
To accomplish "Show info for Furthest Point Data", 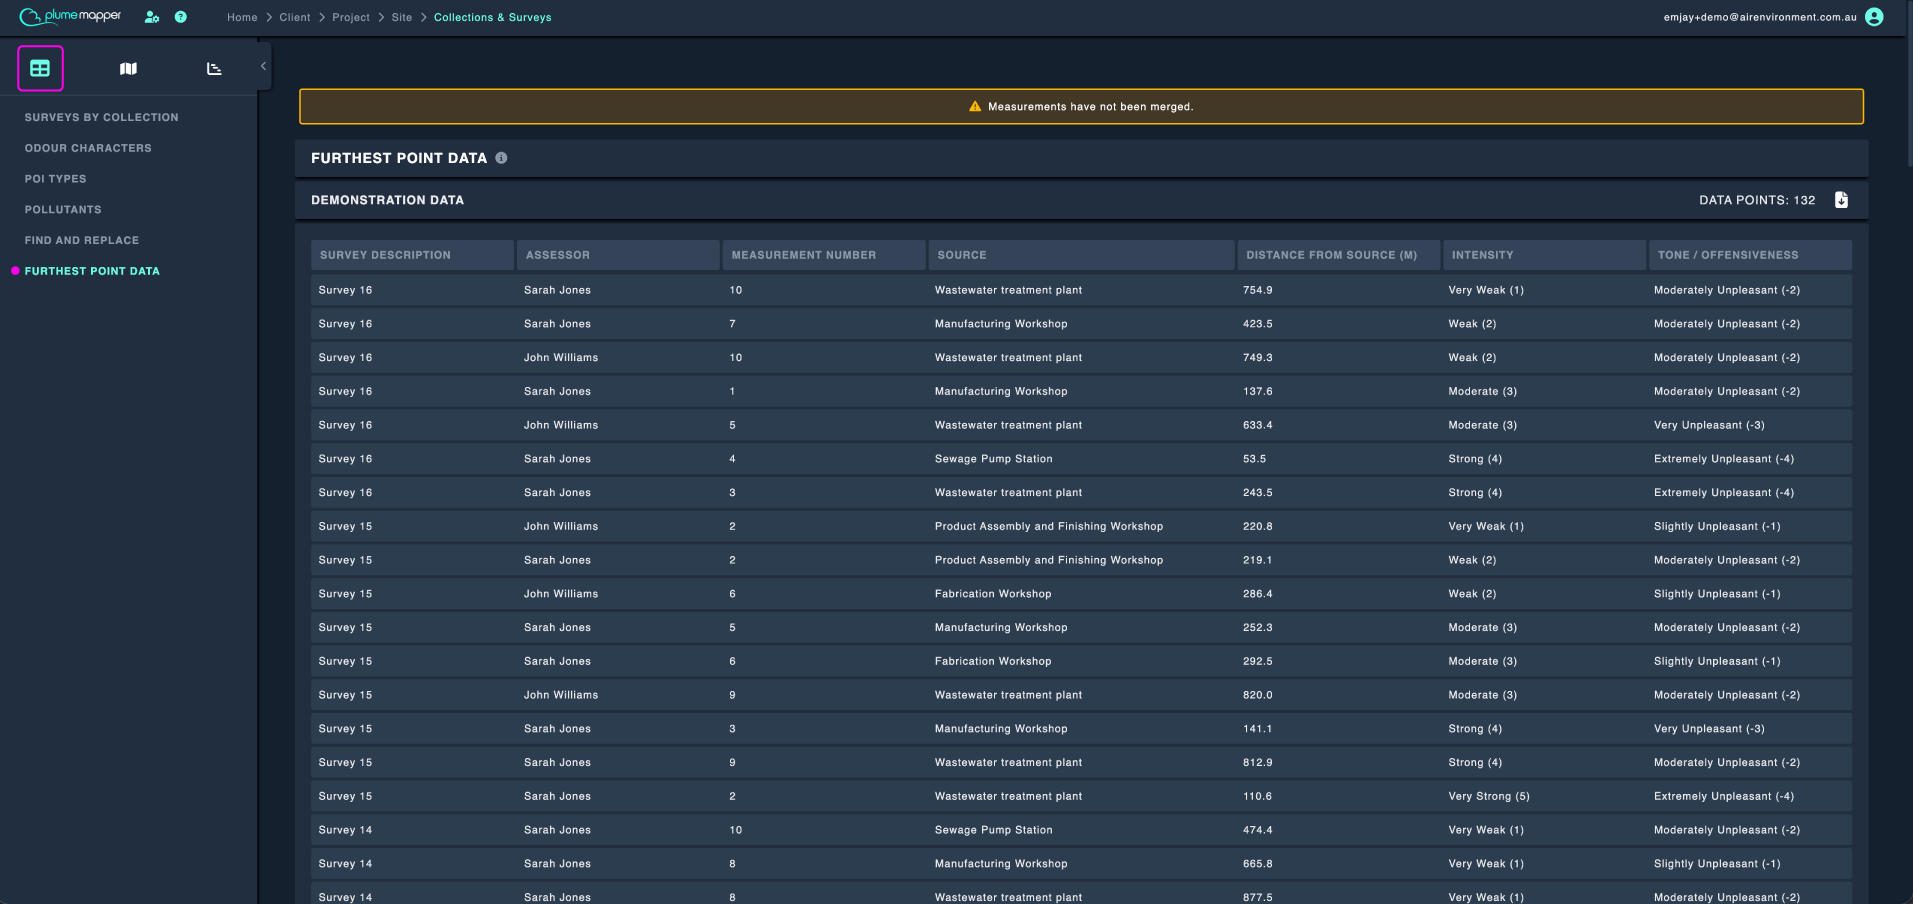I will 501,158.
